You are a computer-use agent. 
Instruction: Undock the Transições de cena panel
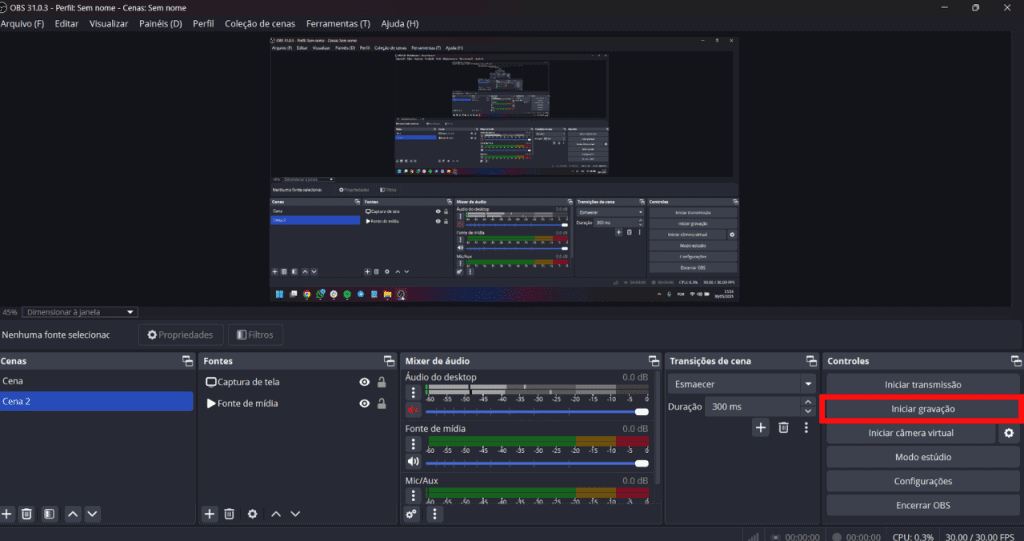coord(811,361)
